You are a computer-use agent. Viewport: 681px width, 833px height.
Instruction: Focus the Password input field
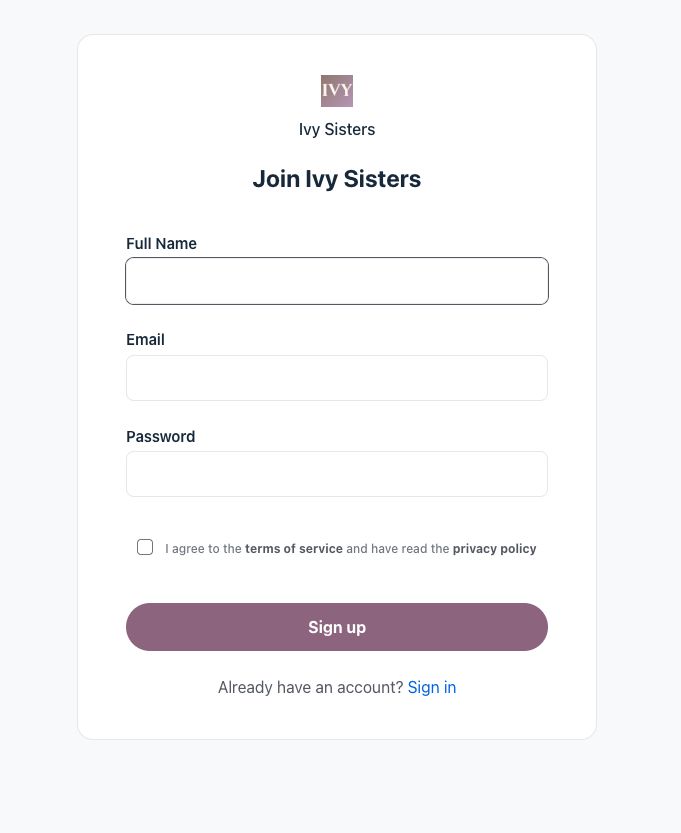[x=337, y=474]
